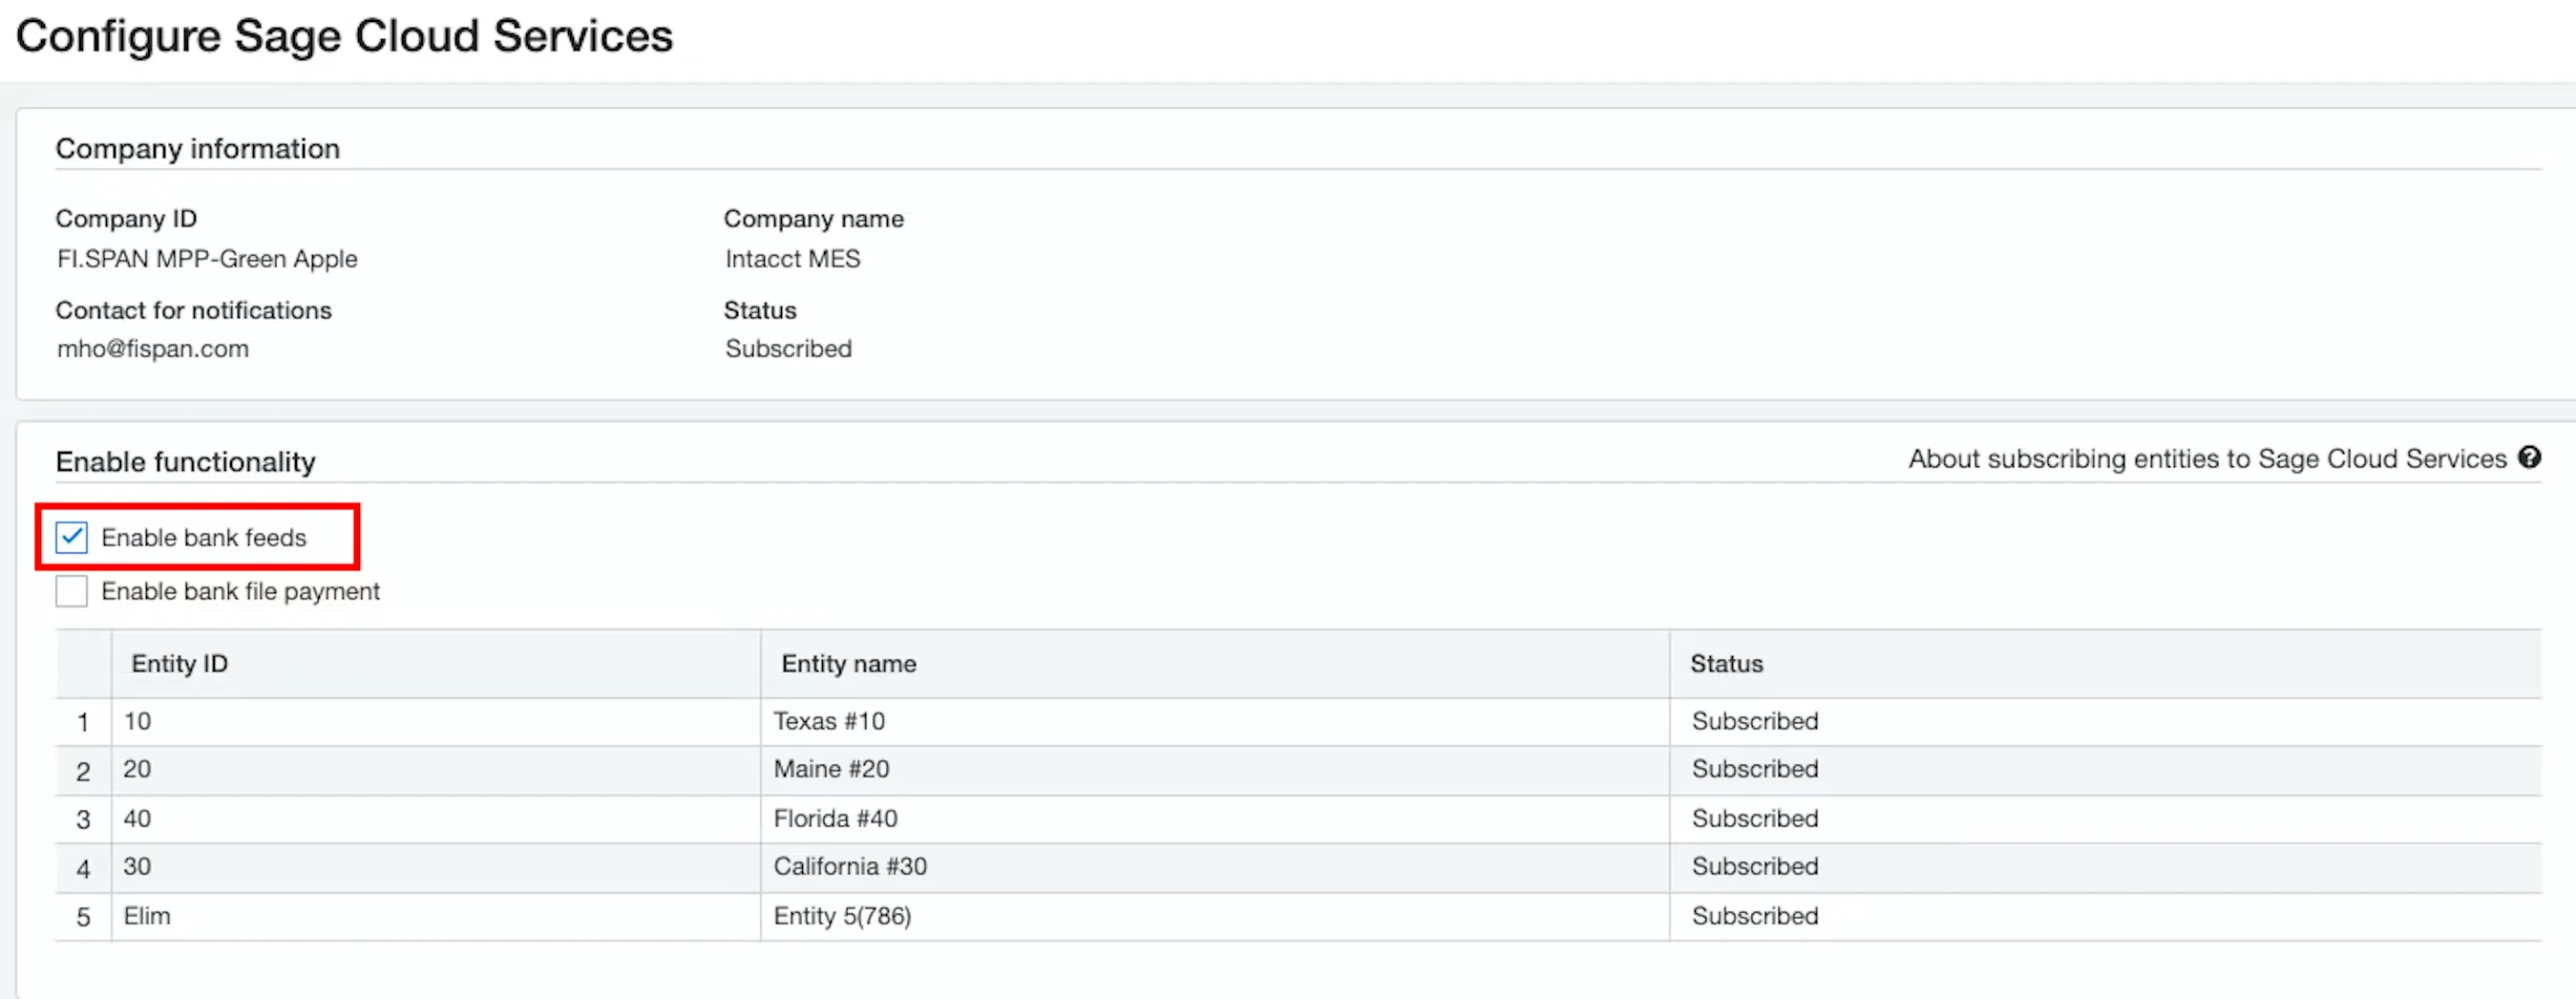Click the Configure Sage Cloud Services title
This screenshot has width=2576, height=999.
(x=345, y=36)
